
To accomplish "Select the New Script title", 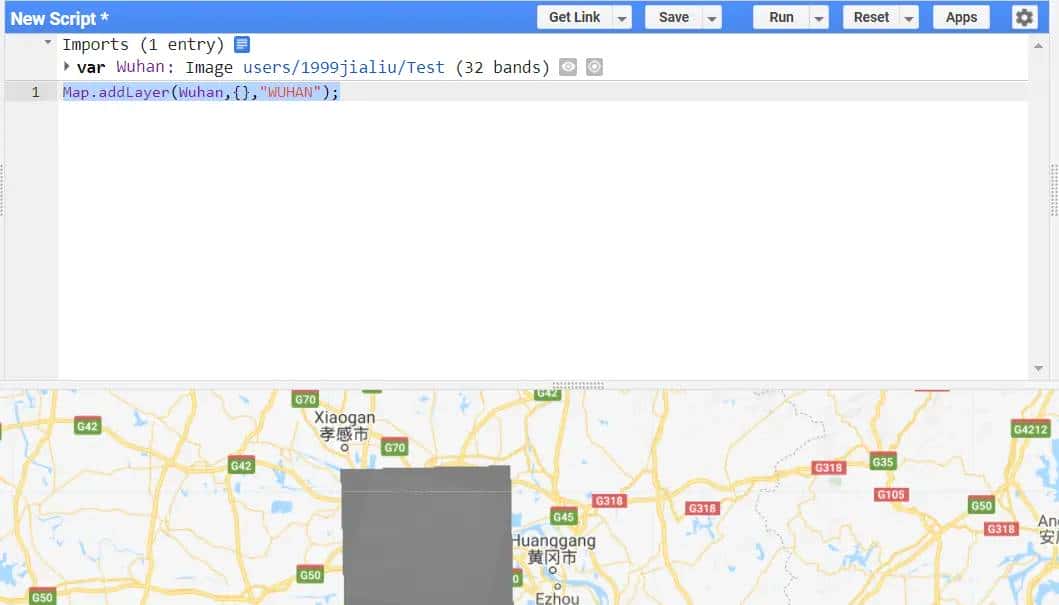I will pyautogui.click(x=59, y=17).
